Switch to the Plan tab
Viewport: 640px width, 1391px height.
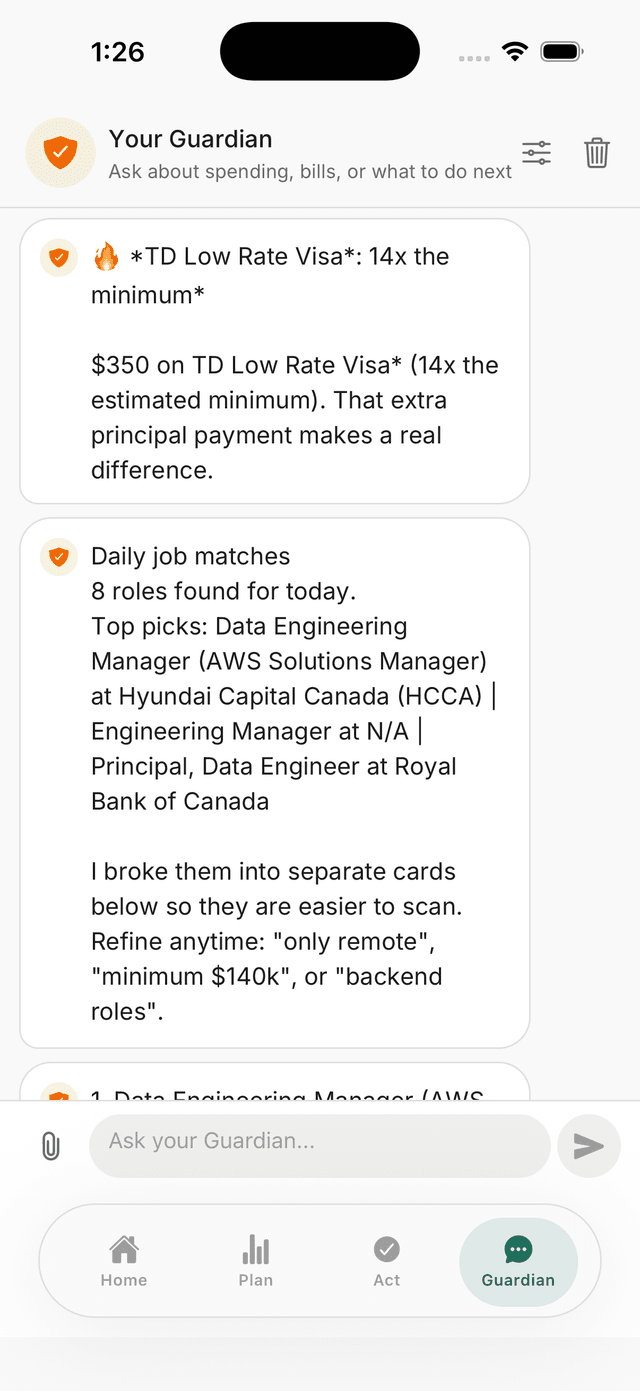pyautogui.click(x=255, y=1260)
